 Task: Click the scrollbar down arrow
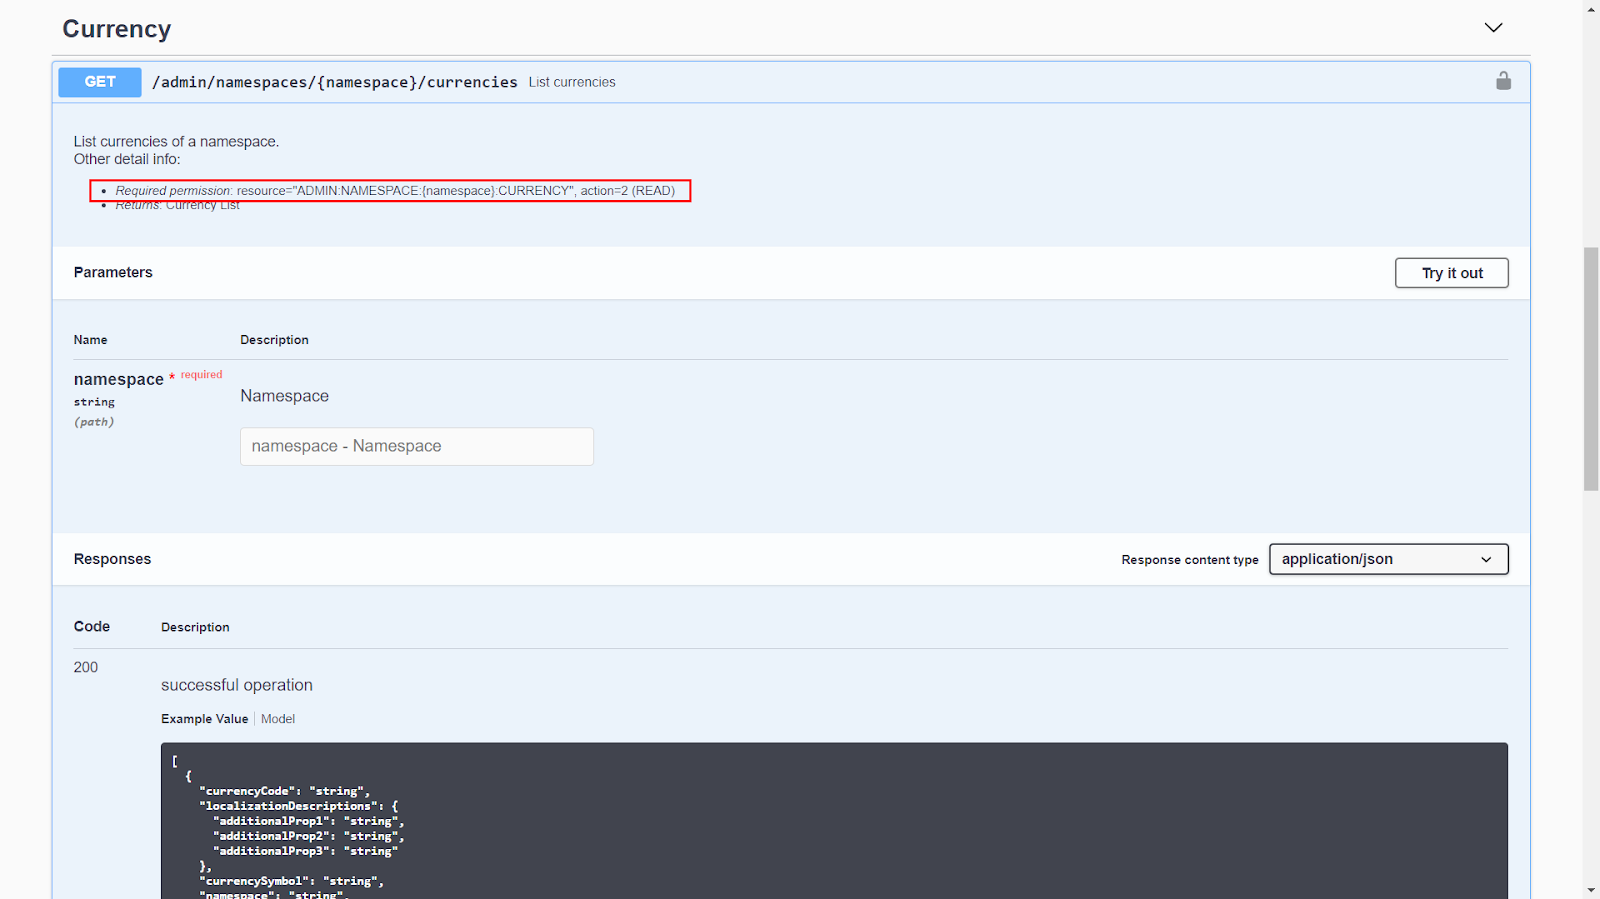1591,890
